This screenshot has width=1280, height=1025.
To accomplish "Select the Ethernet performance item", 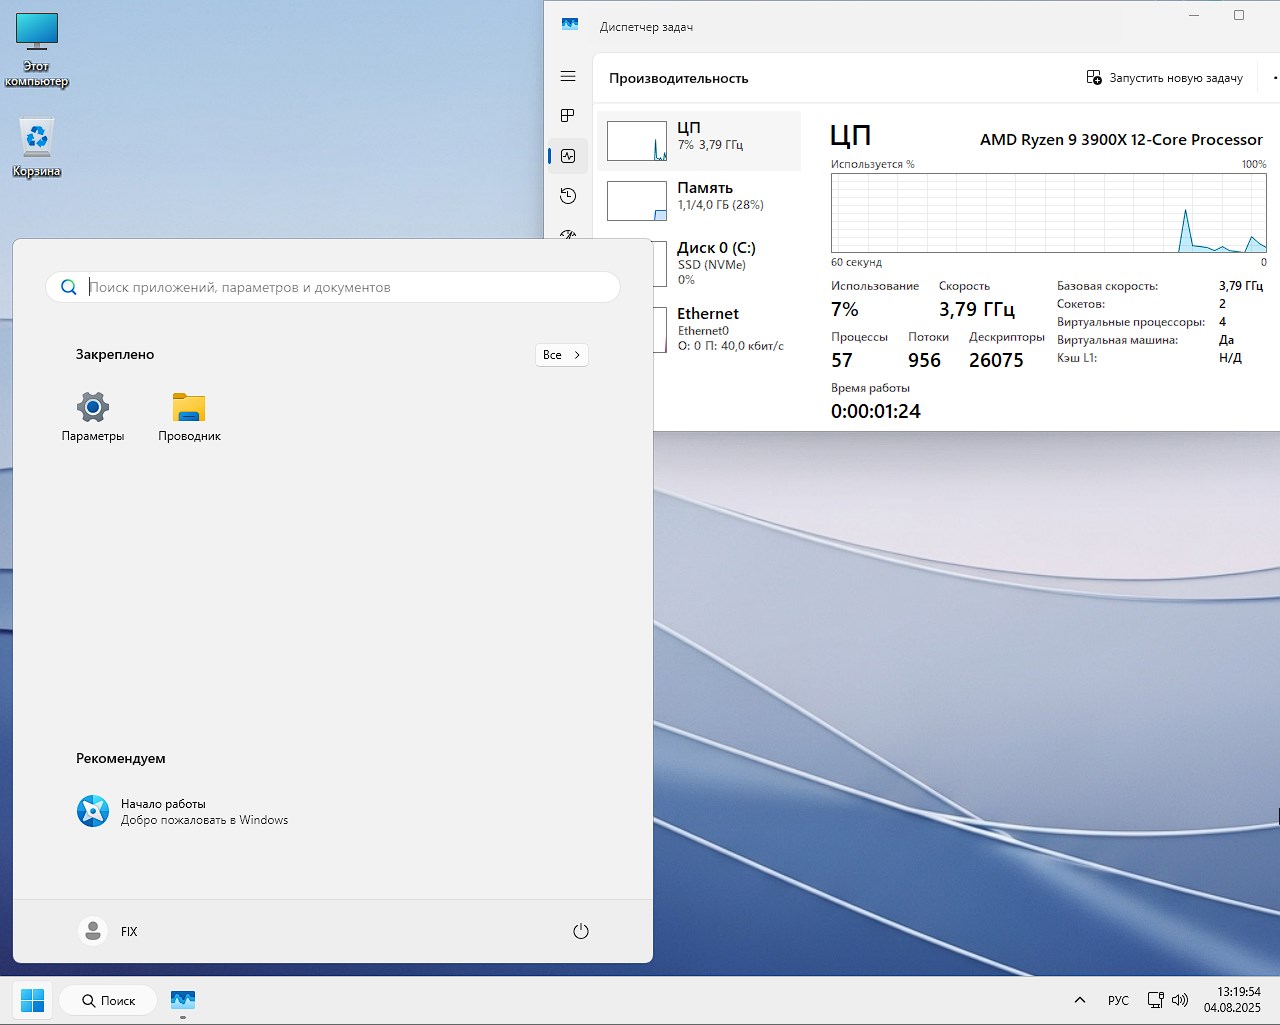I will 727,329.
